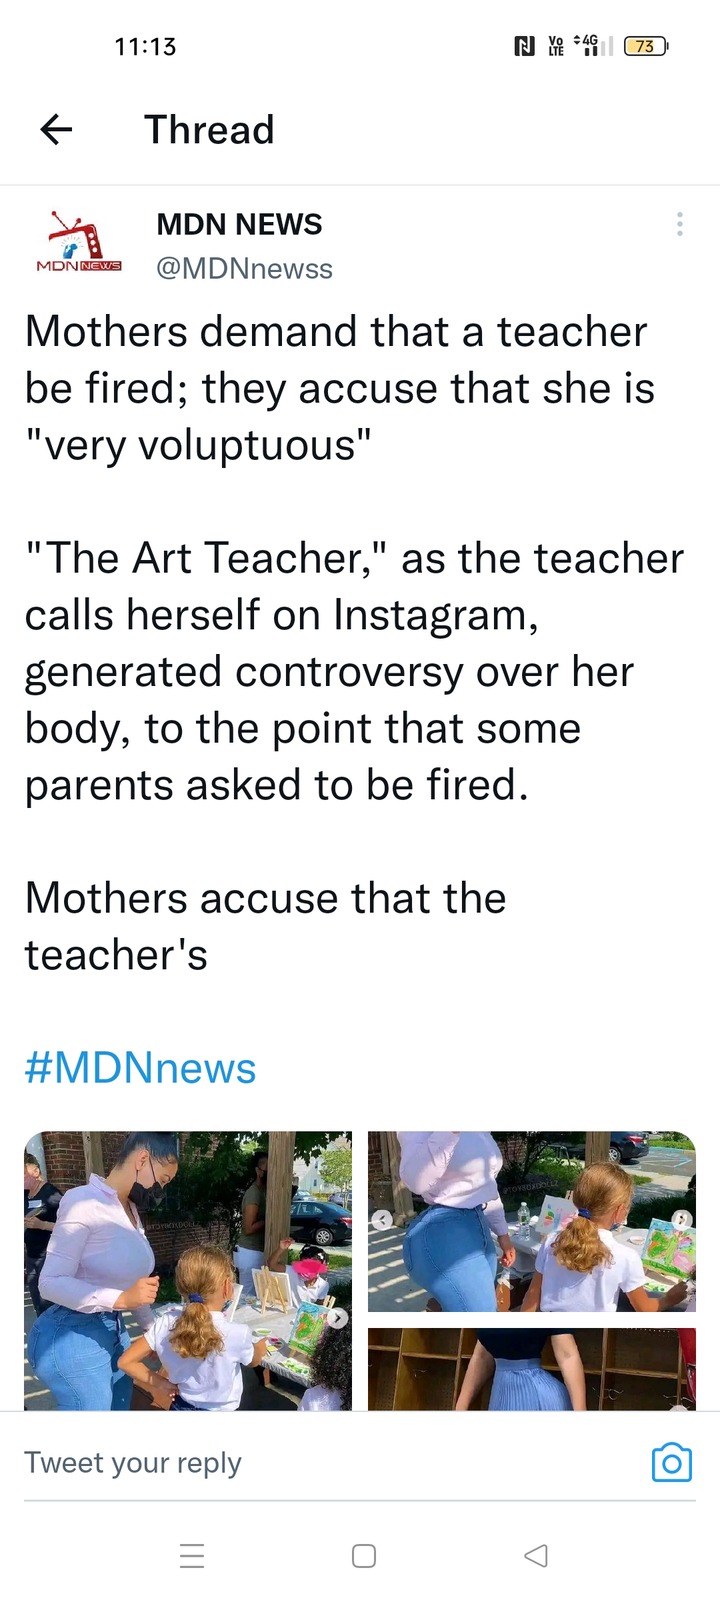Screen dimensions: 720x1600
Task: Tap the 11:13 clock in the status bar
Action: pos(145,46)
